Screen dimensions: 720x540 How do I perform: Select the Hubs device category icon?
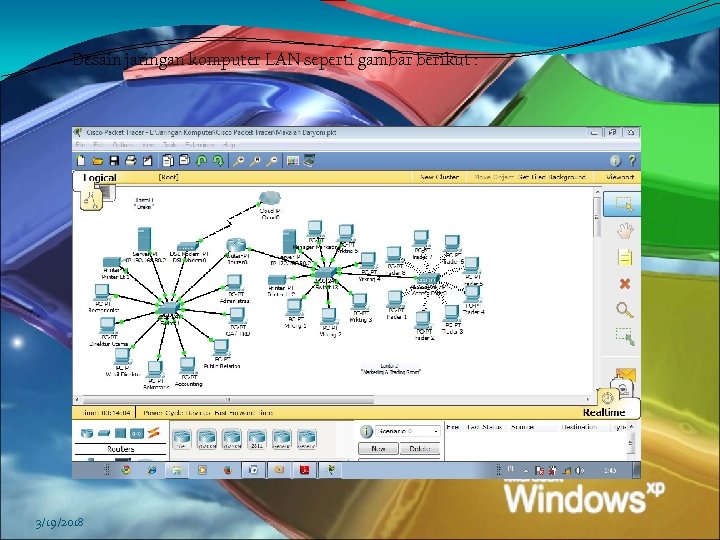point(120,433)
